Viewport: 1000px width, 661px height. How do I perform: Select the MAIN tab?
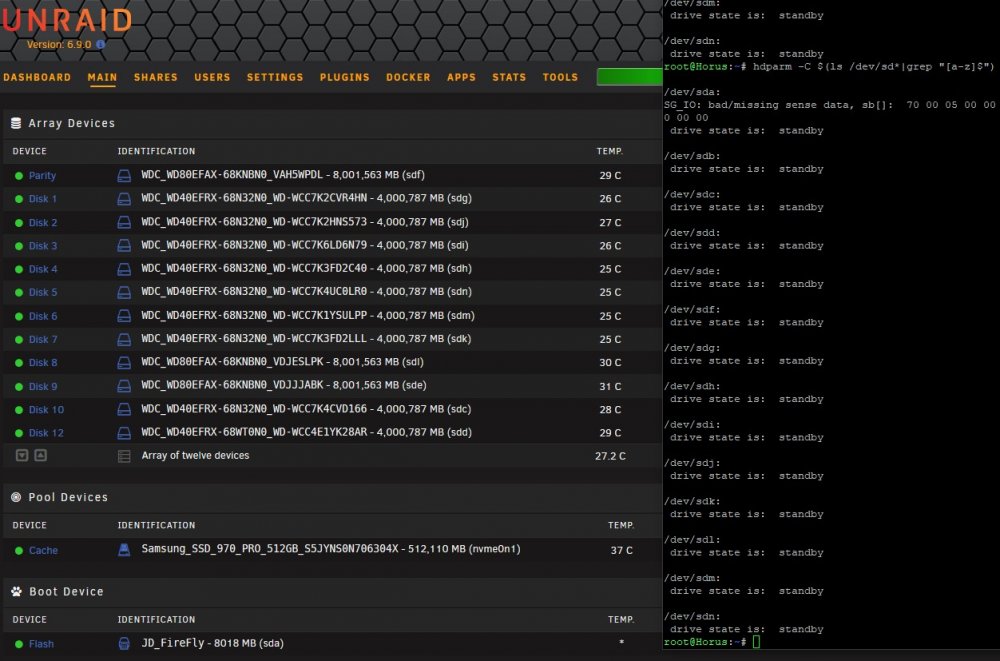point(102,77)
